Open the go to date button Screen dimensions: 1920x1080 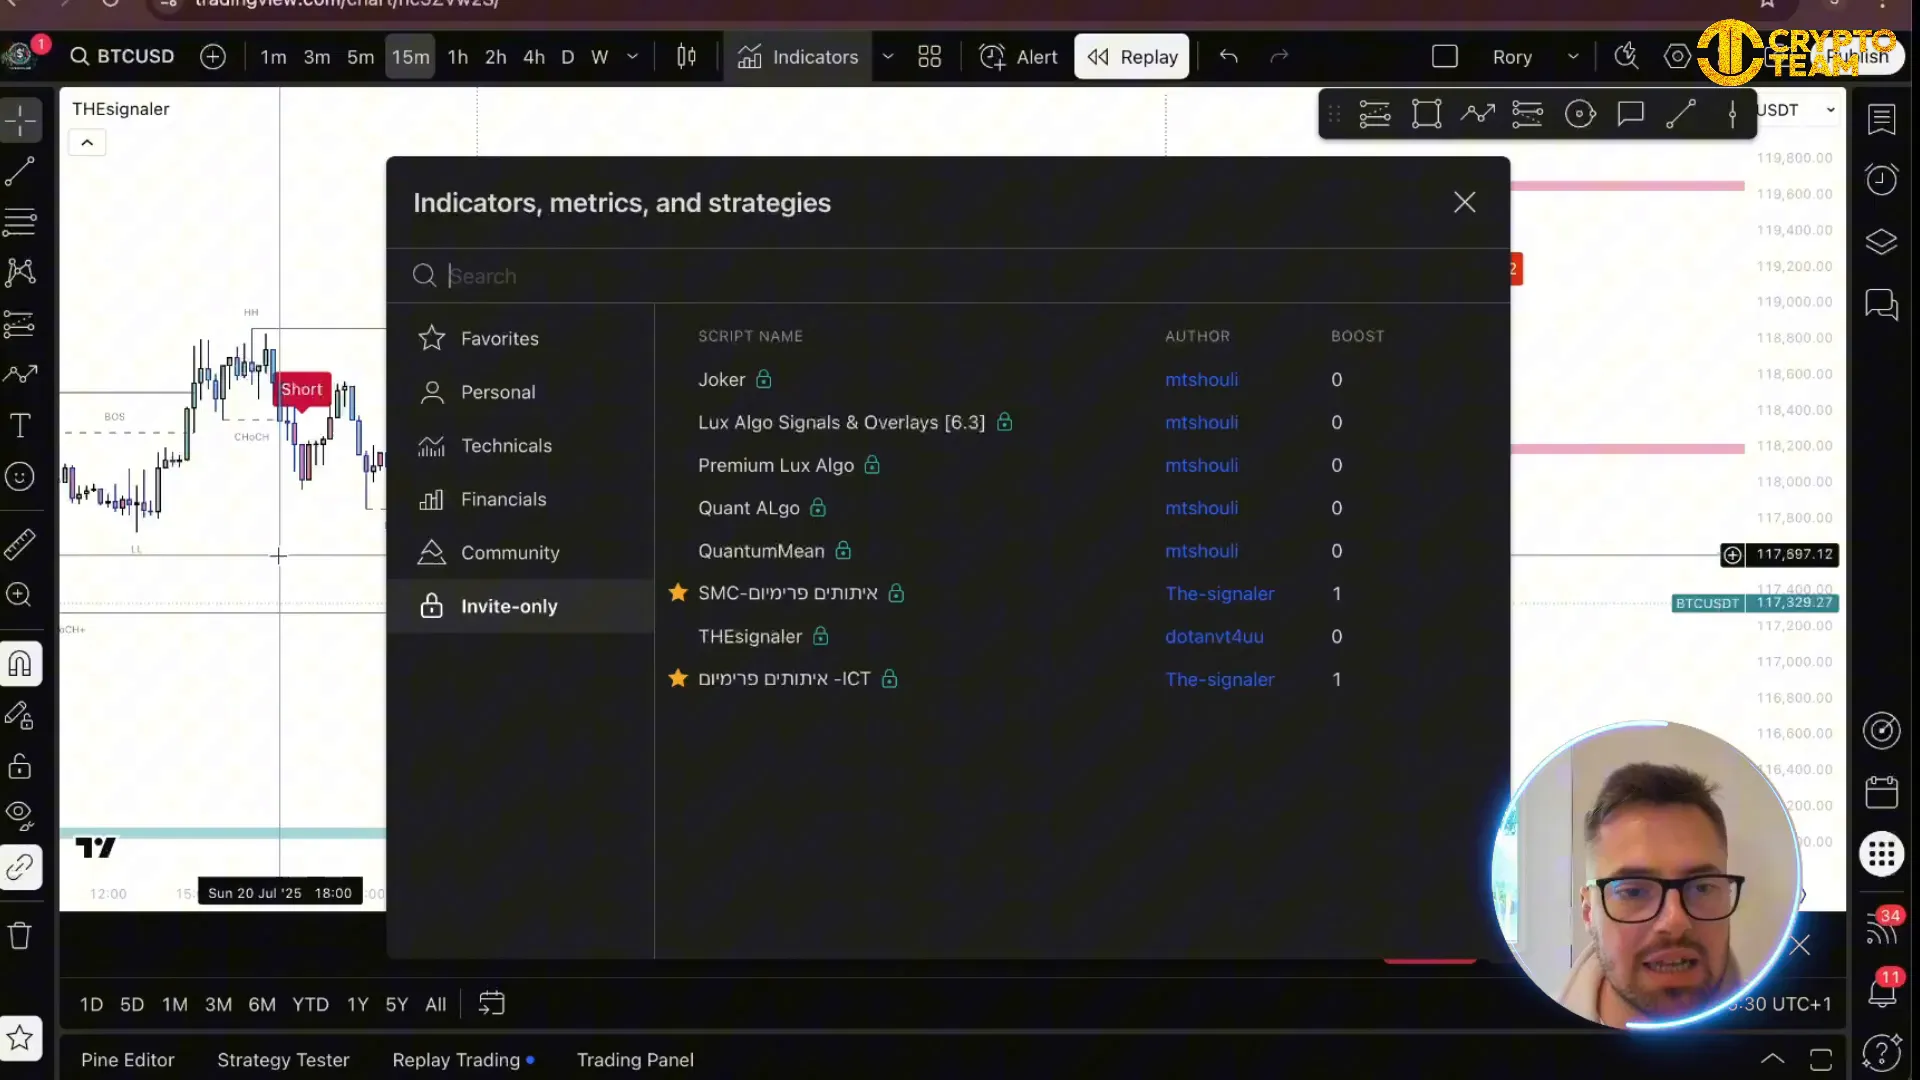pyautogui.click(x=492, y=1003)
